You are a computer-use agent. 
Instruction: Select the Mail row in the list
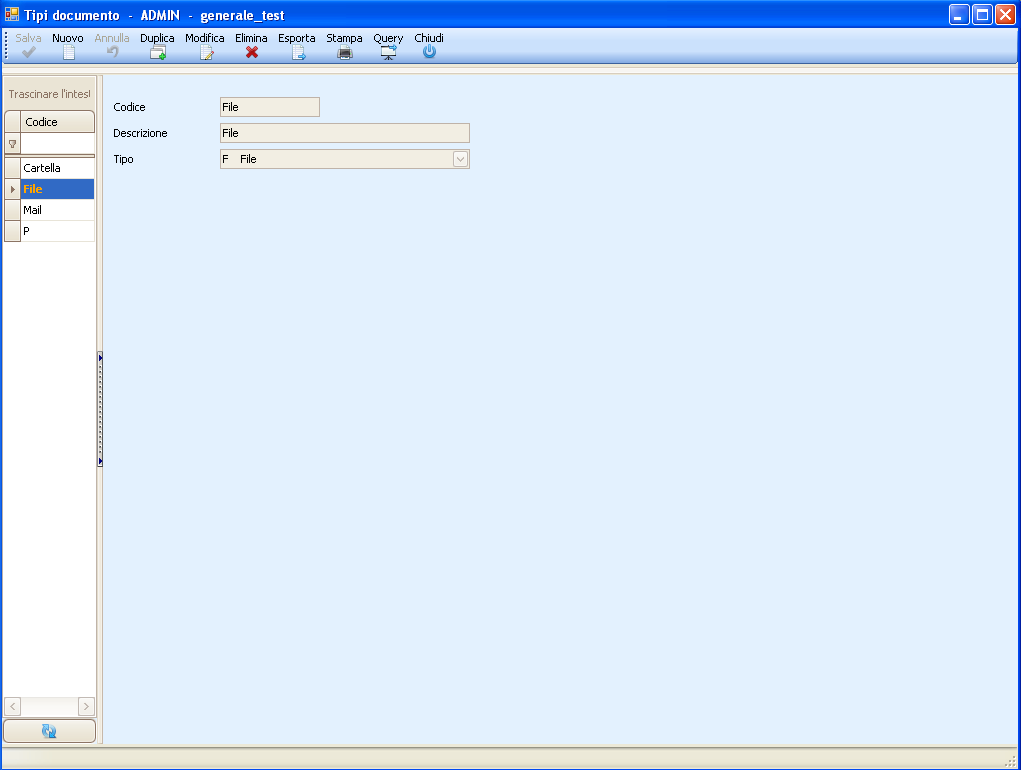pyautogui.click(x=57, y=210)
